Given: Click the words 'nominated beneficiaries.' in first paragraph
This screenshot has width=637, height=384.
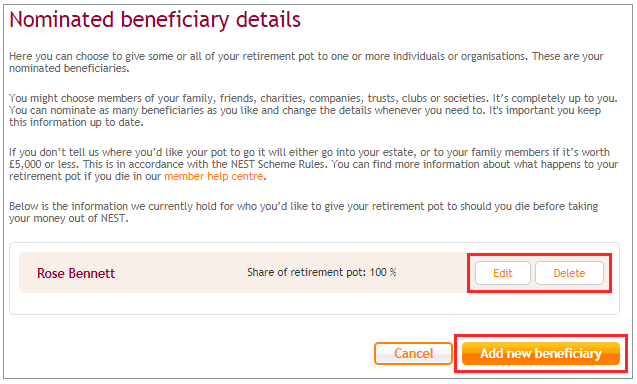Looking at the screenshot, I should pyautogui.click(x=69, y=68).
